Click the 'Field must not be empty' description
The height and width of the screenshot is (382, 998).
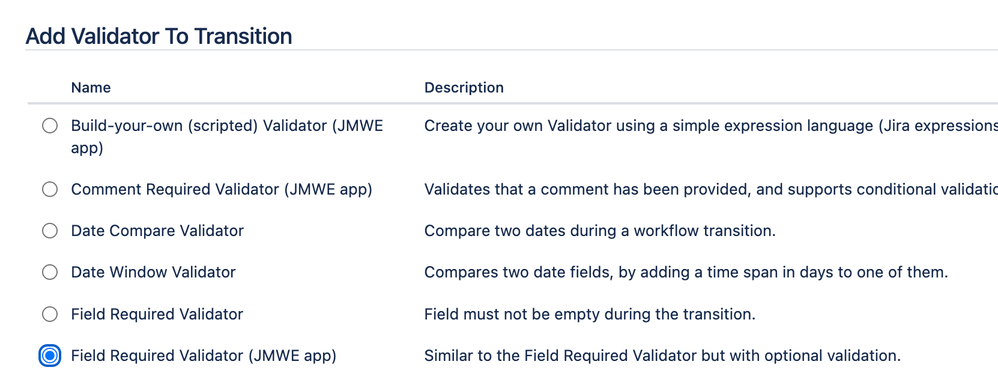pyautogui.click(x=590, y=314)
